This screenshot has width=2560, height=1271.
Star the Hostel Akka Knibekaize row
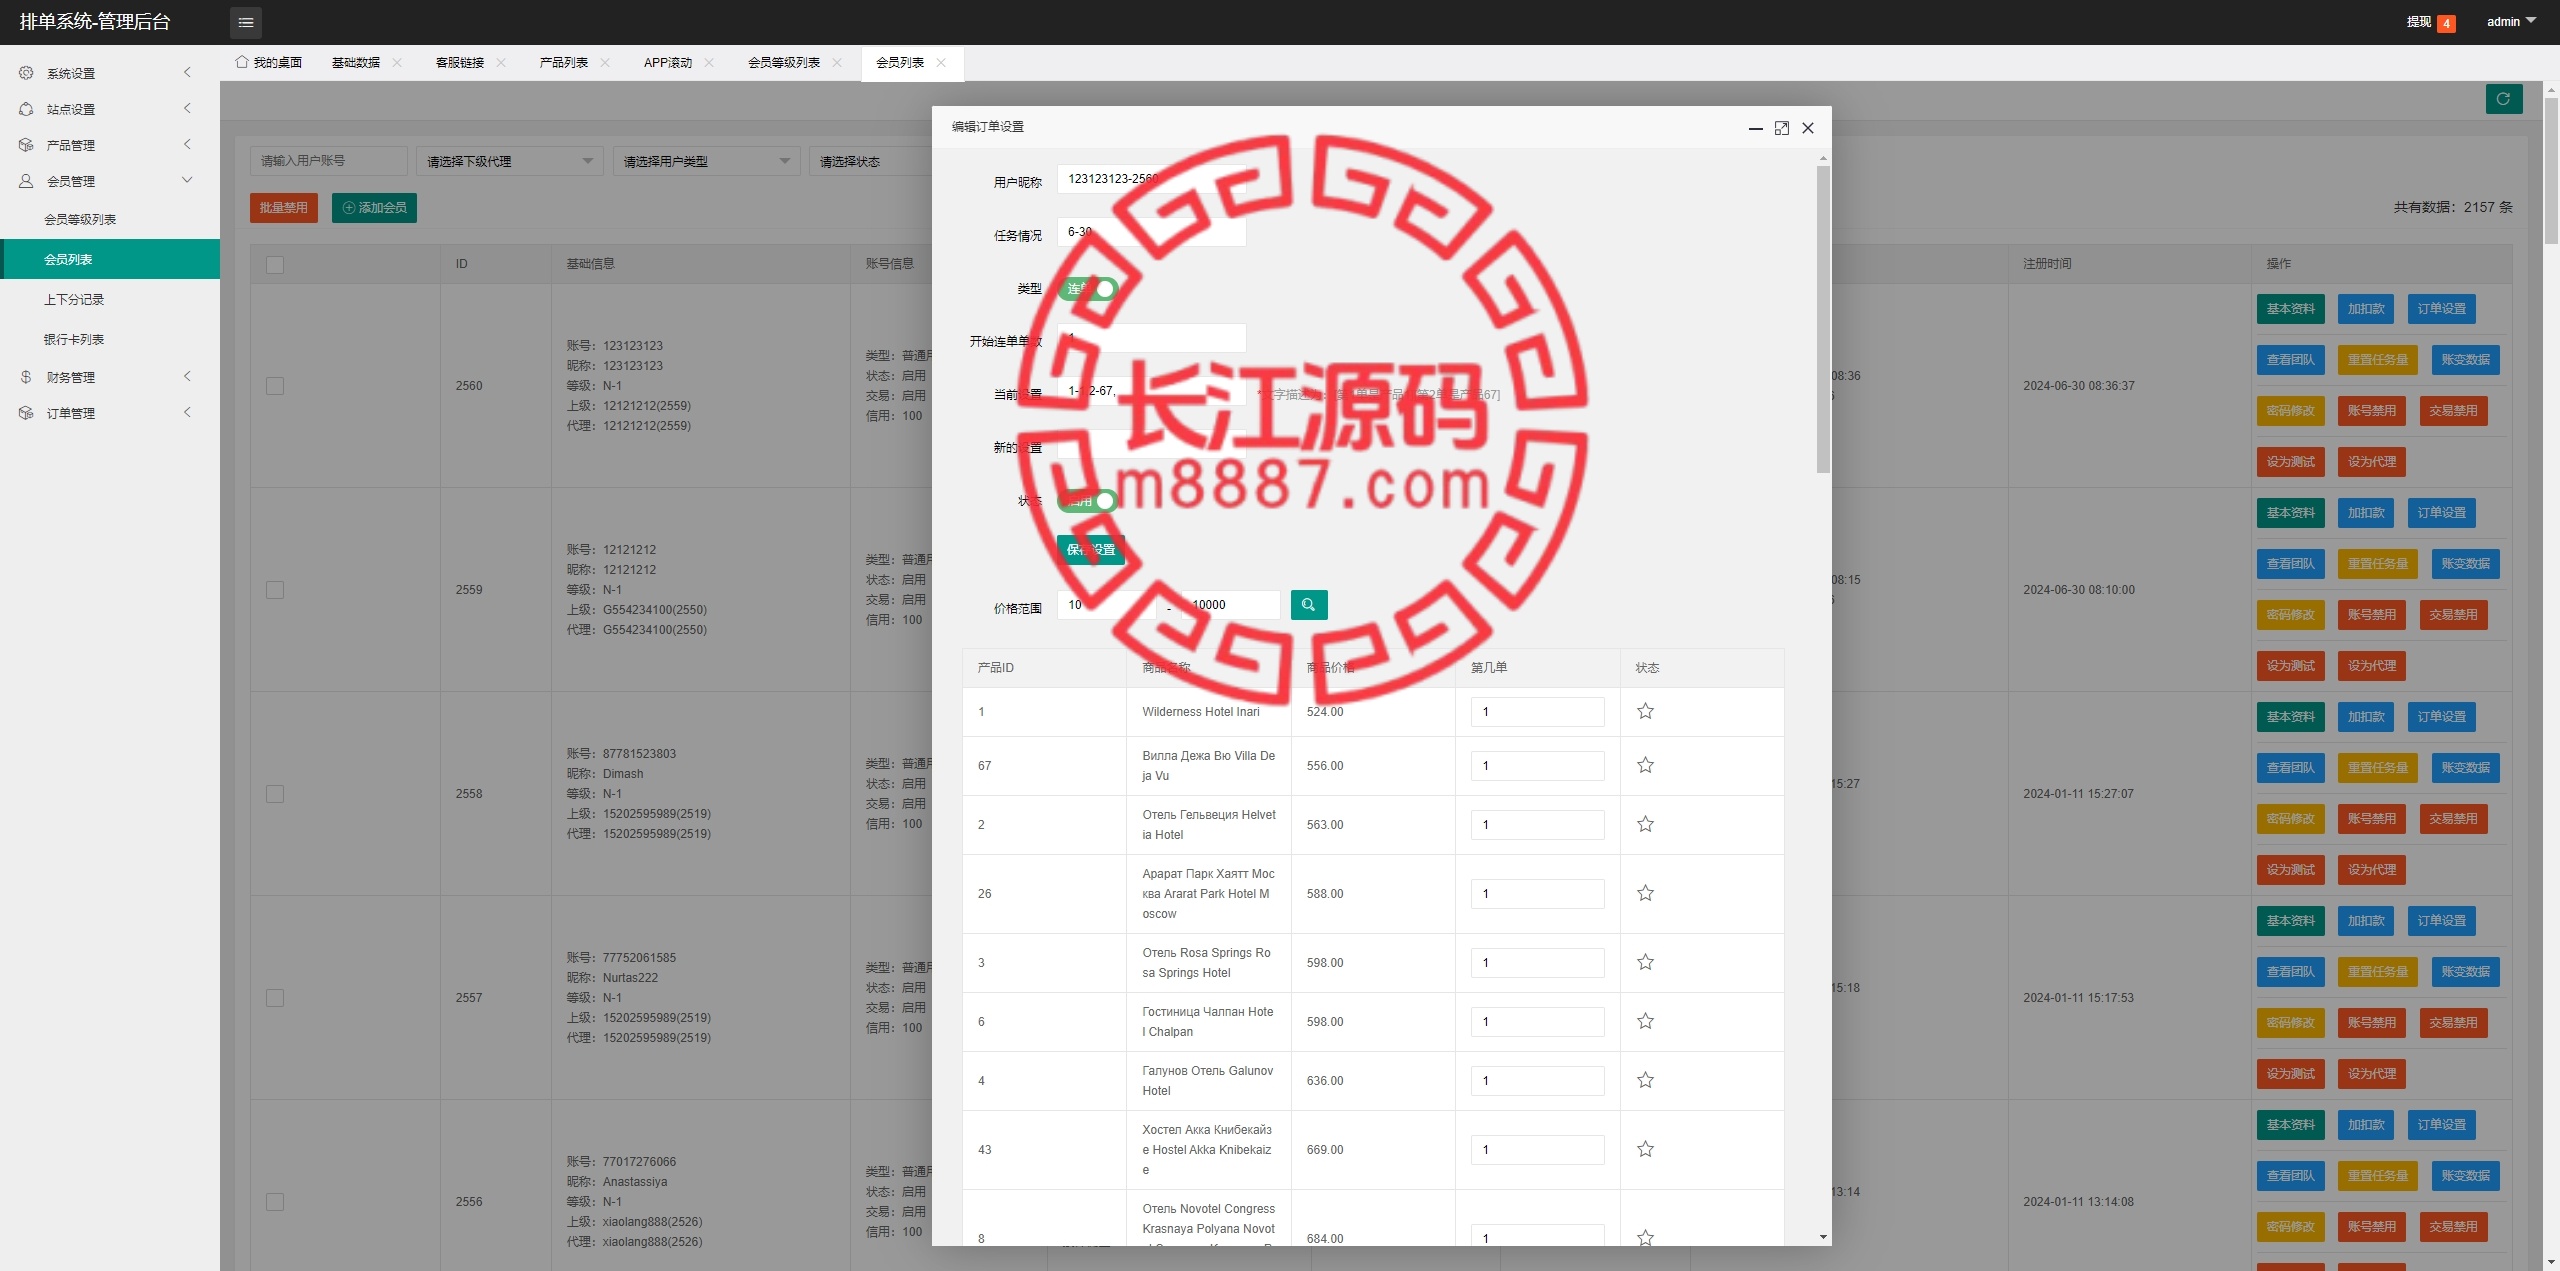(x=1645, y=1150)
